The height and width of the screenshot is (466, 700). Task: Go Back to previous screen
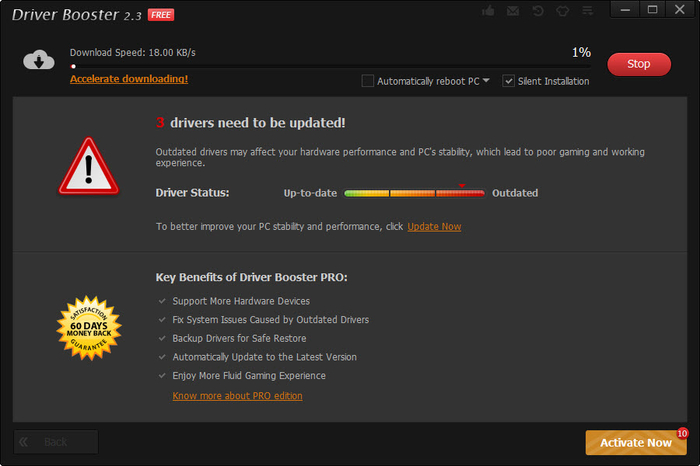click(56, 442)
